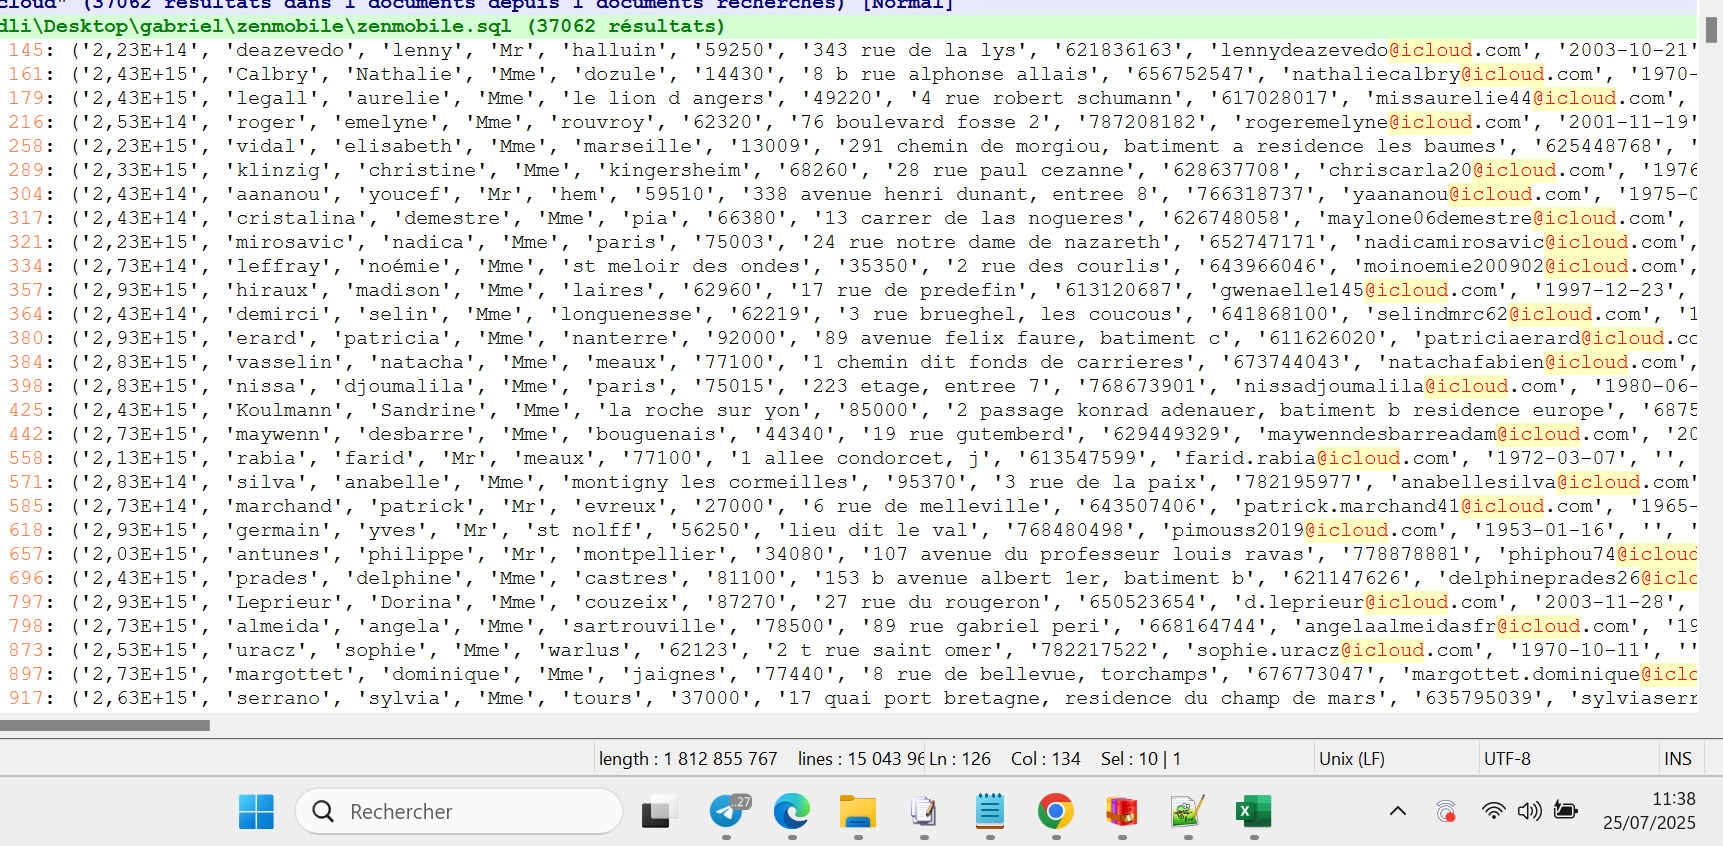Image resolution: width=1723 pixels, height=846 pixels.
Task: Select the search result at line 917
Action: [849, 698]
